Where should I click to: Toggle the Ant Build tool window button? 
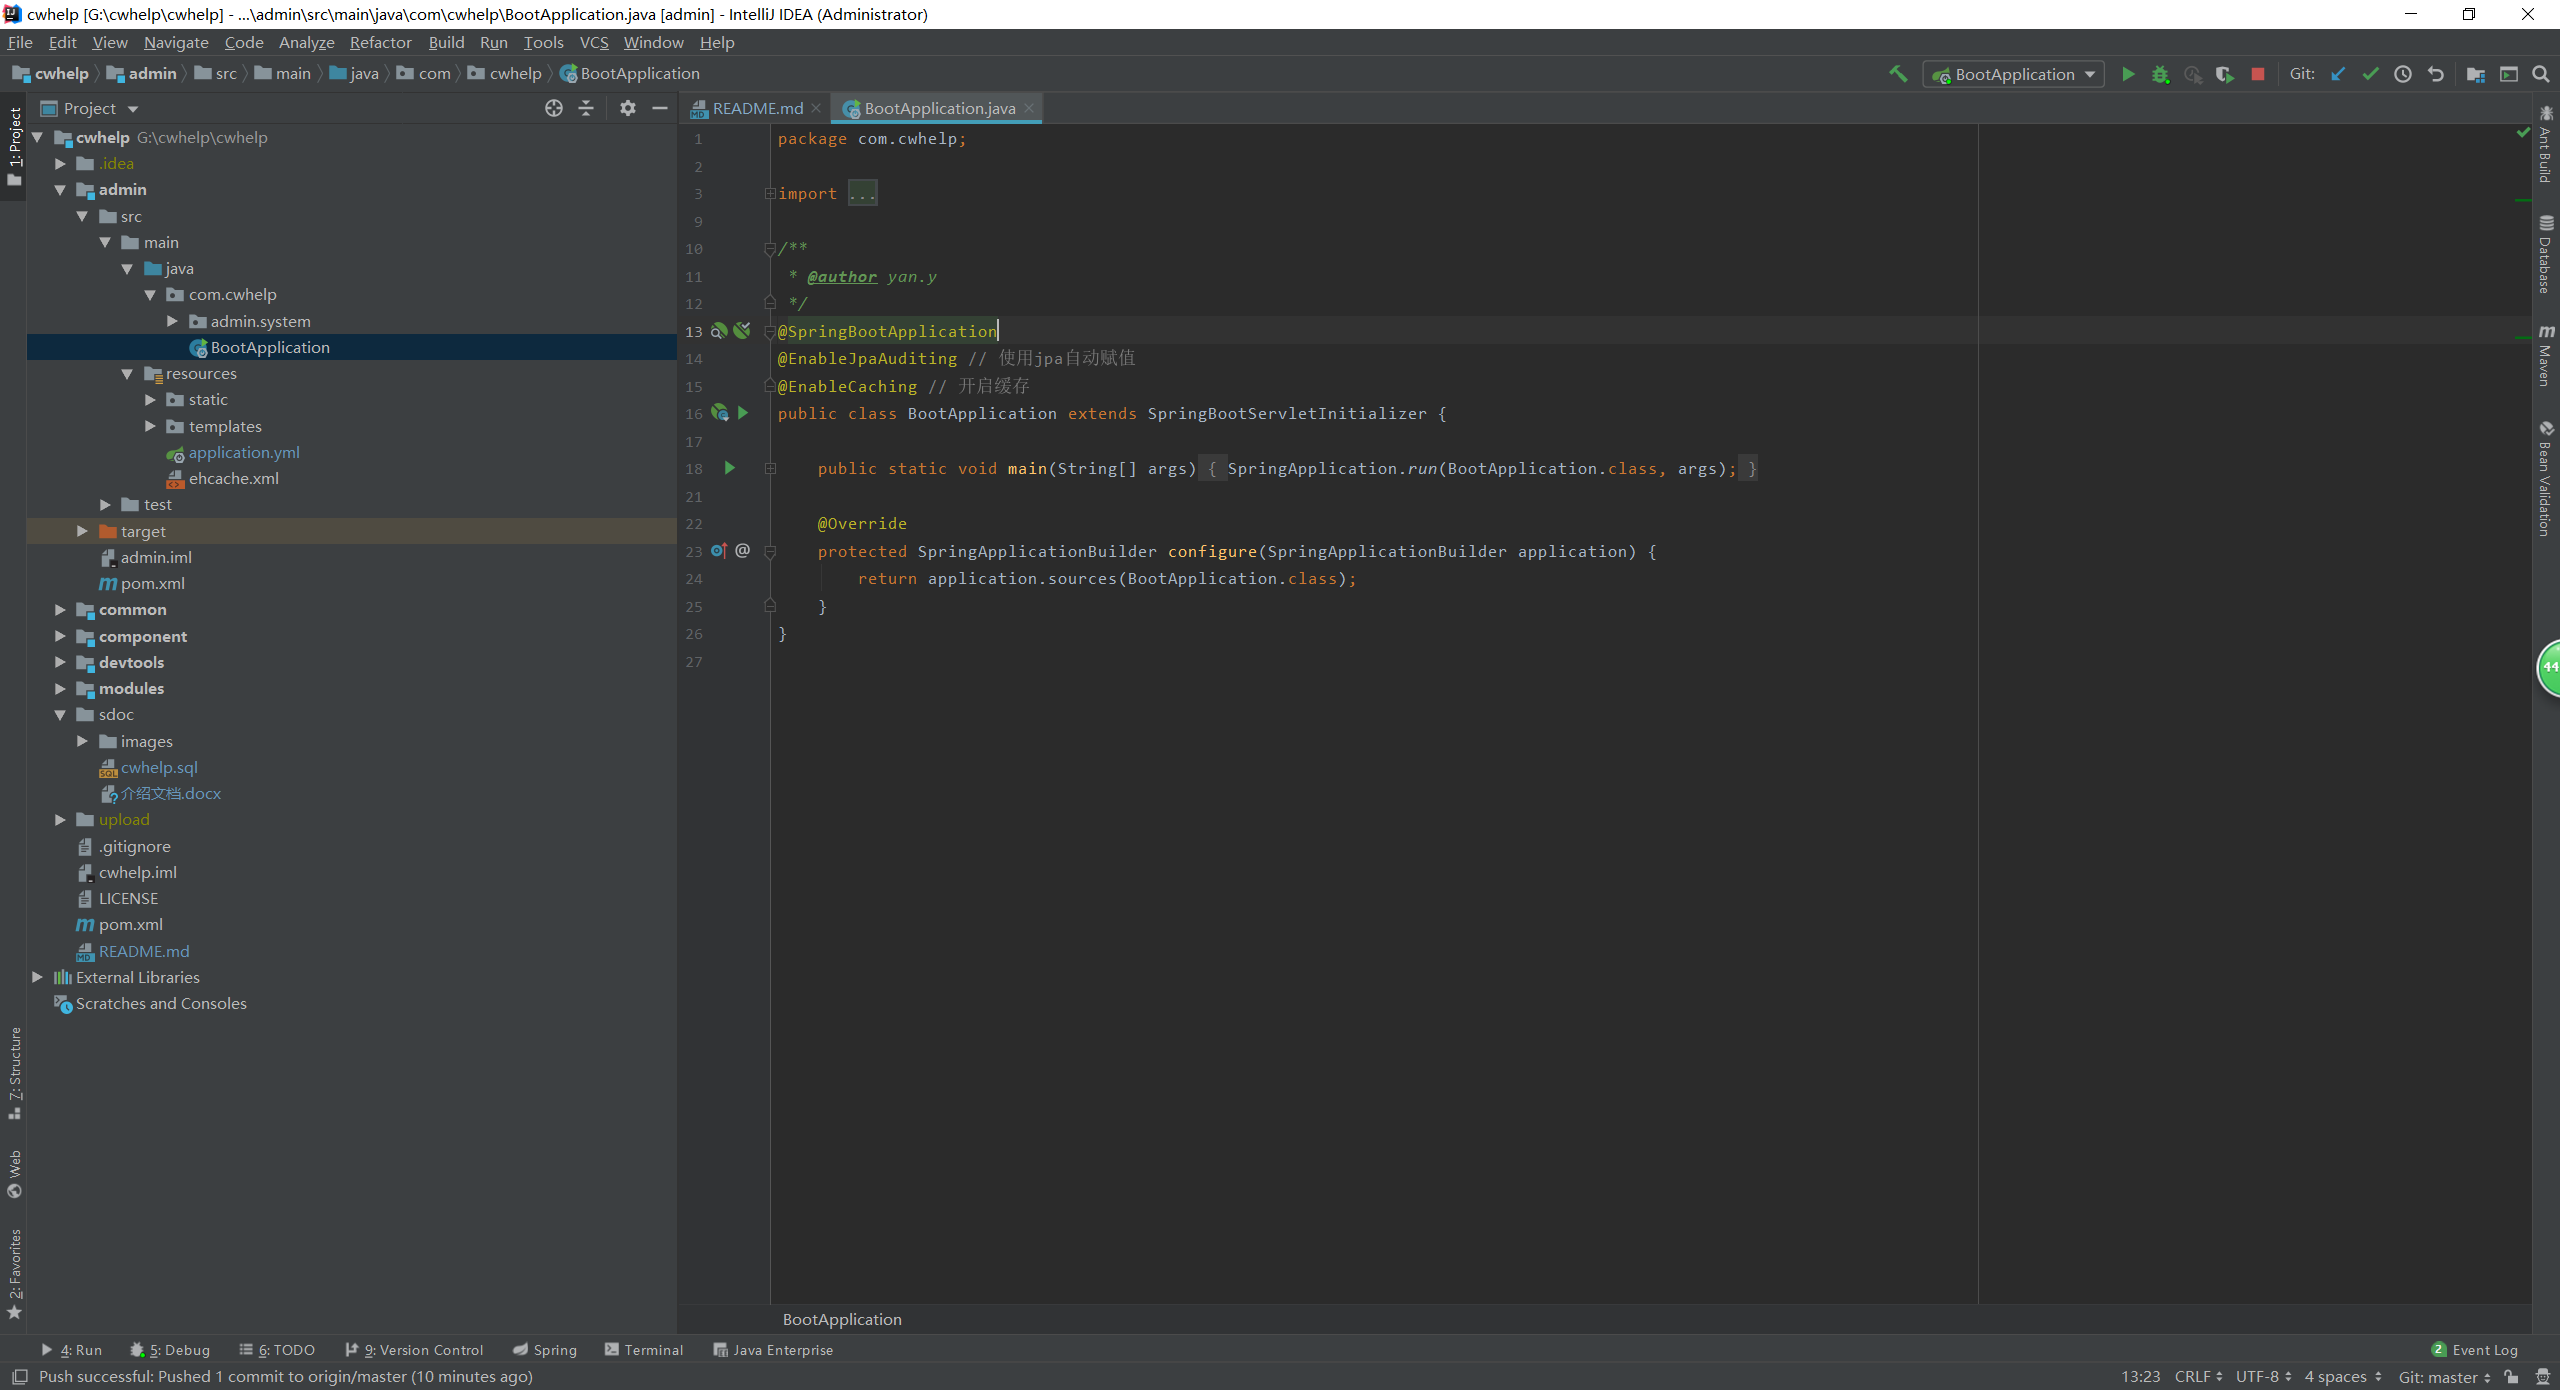[x=2546, y=144]
